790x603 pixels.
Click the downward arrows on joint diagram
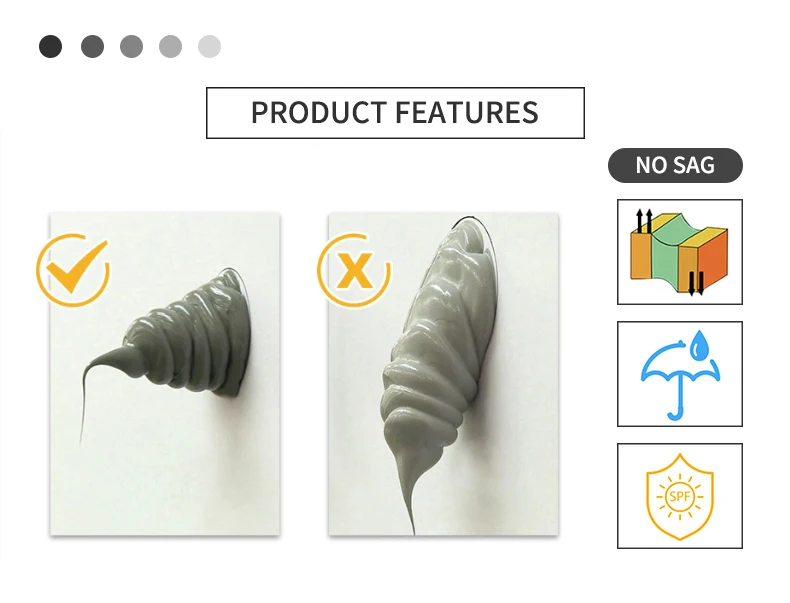pos(696,283)
